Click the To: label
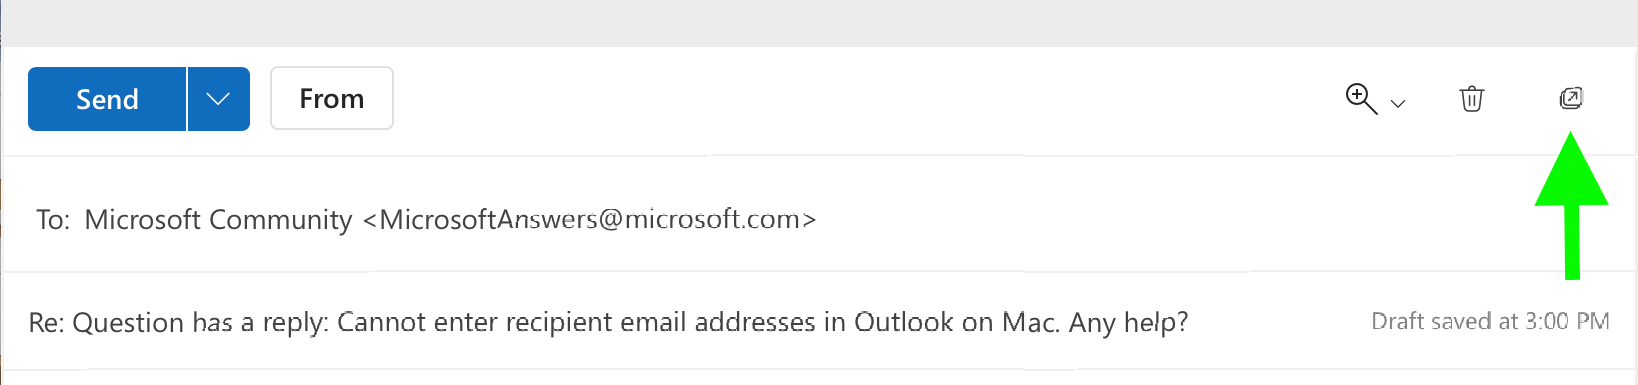The width and height of the screenshot is (1638, 385). coord(53,219)
